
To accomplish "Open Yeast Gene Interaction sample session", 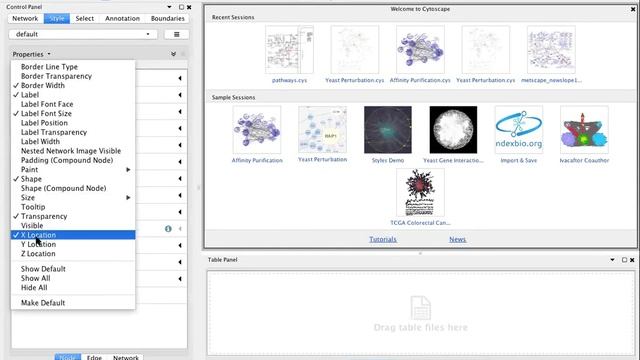I will [453, 130].
